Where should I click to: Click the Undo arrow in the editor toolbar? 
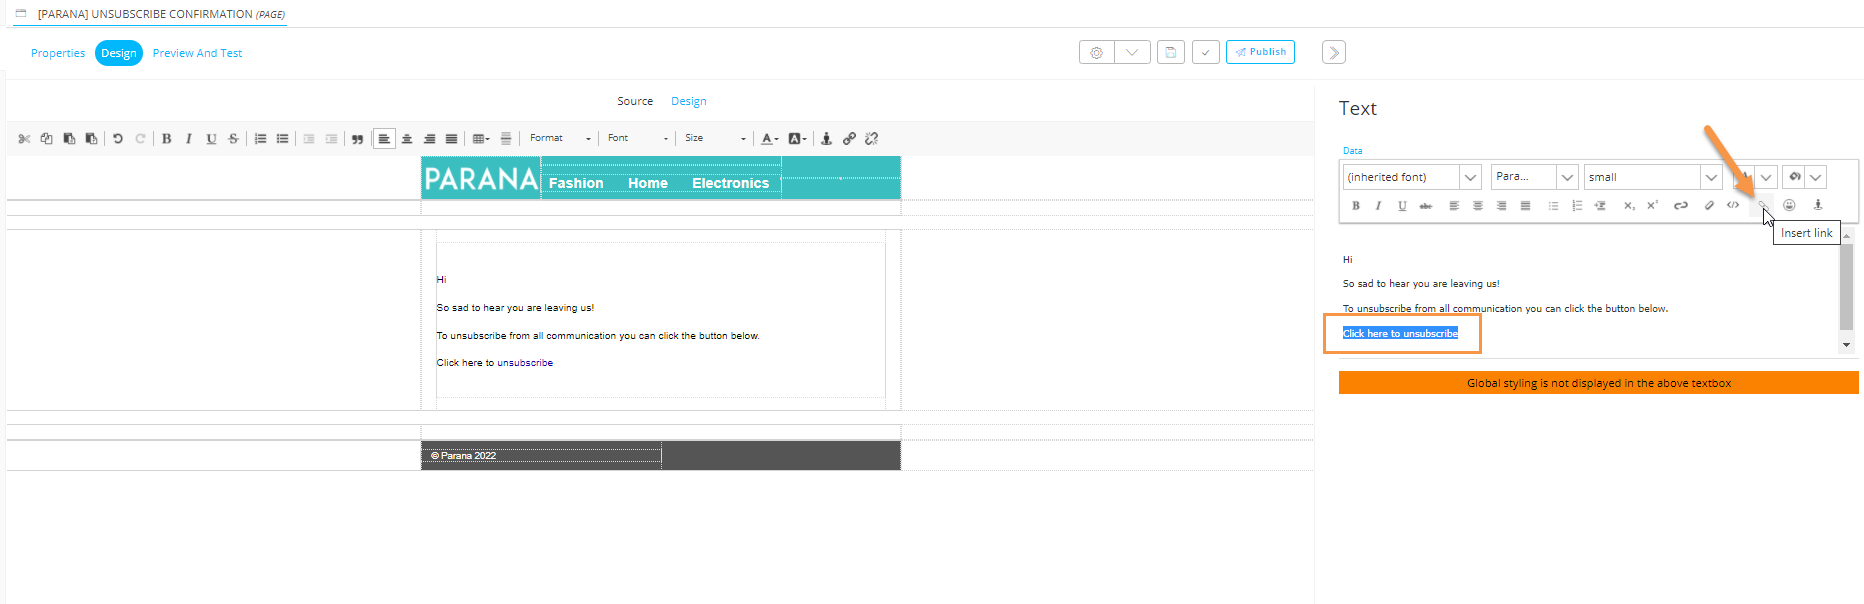tap(118, 139)
